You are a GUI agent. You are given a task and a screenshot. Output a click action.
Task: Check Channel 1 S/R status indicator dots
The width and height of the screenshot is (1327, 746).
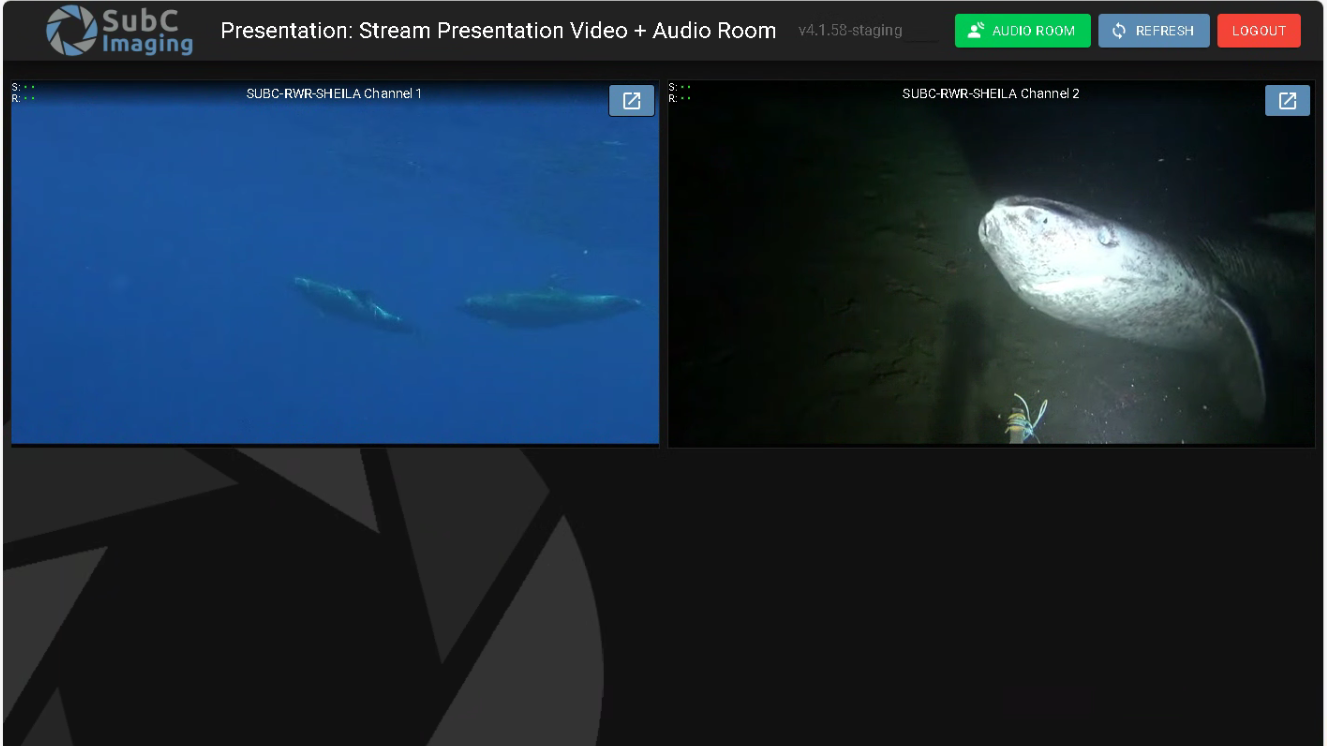tap(23, 93)
